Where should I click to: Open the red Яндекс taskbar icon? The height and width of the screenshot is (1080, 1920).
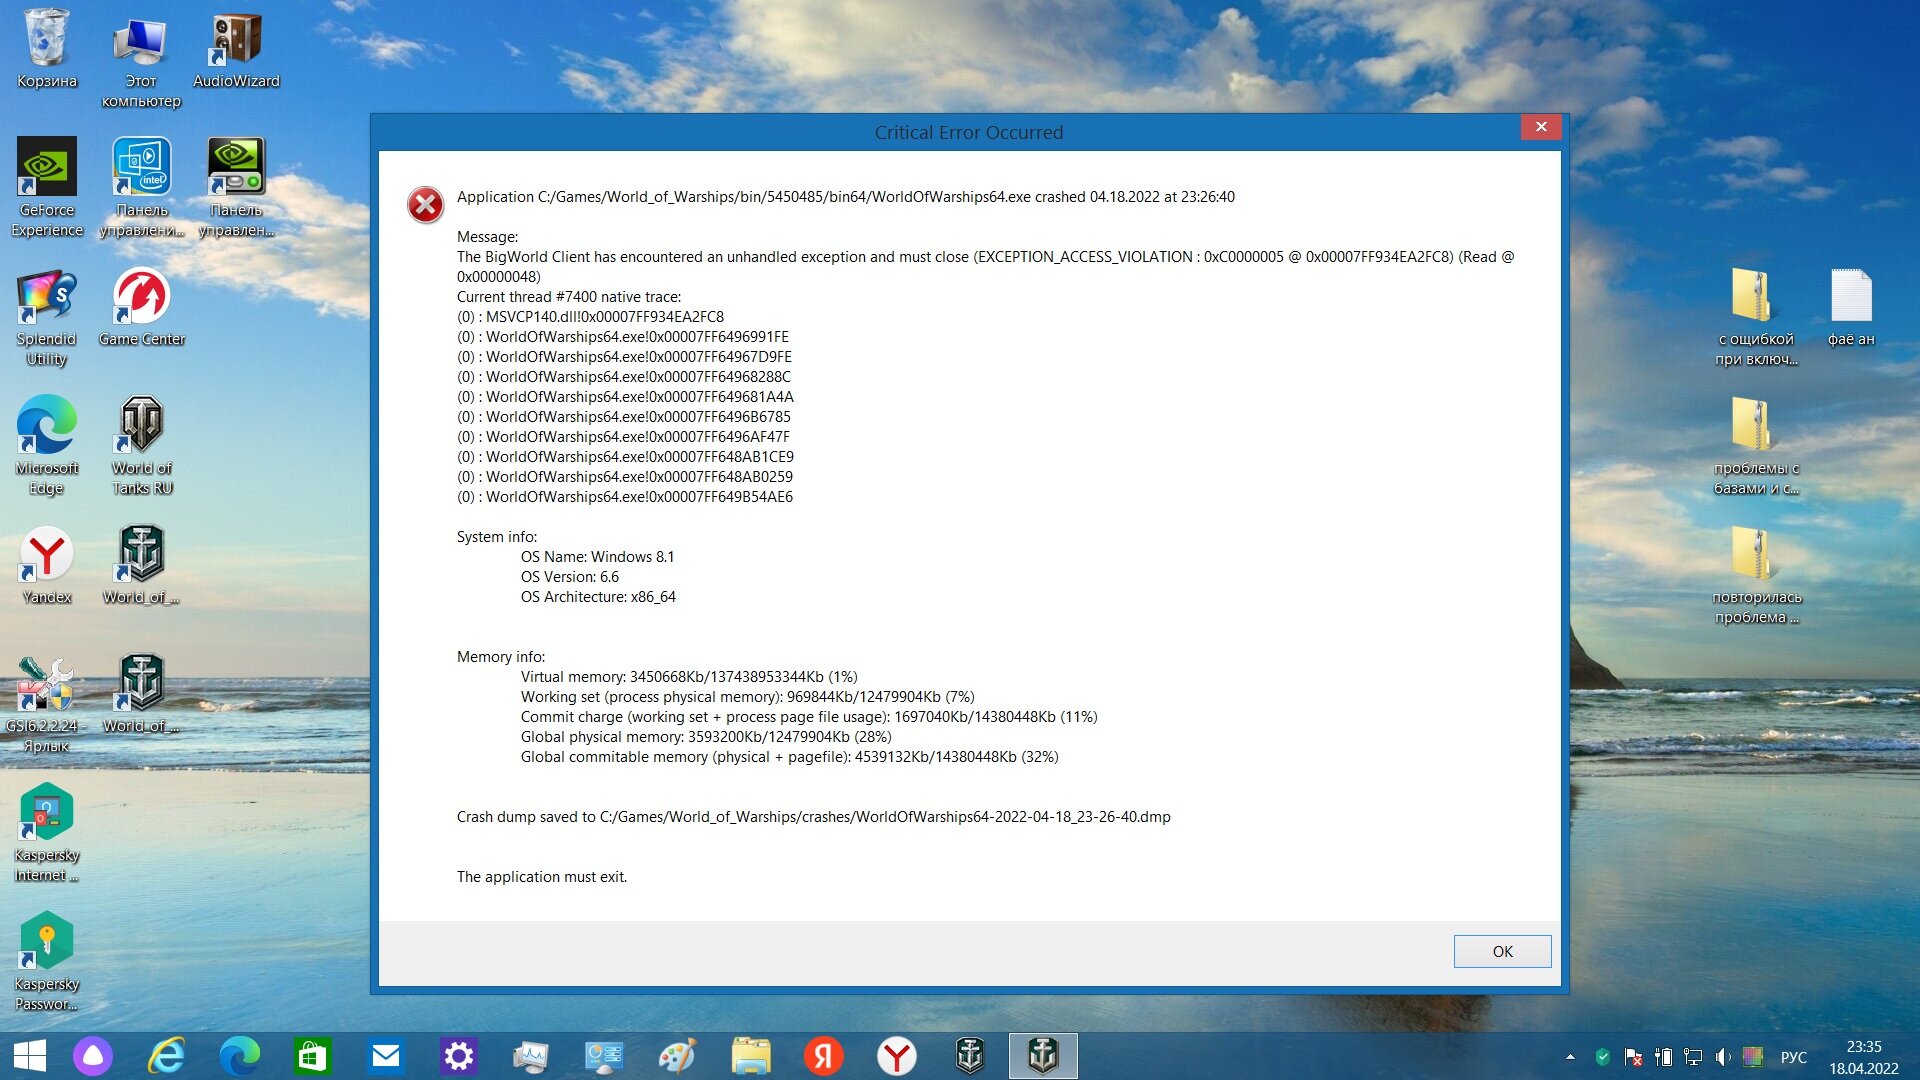click(x=824, y=1056)
